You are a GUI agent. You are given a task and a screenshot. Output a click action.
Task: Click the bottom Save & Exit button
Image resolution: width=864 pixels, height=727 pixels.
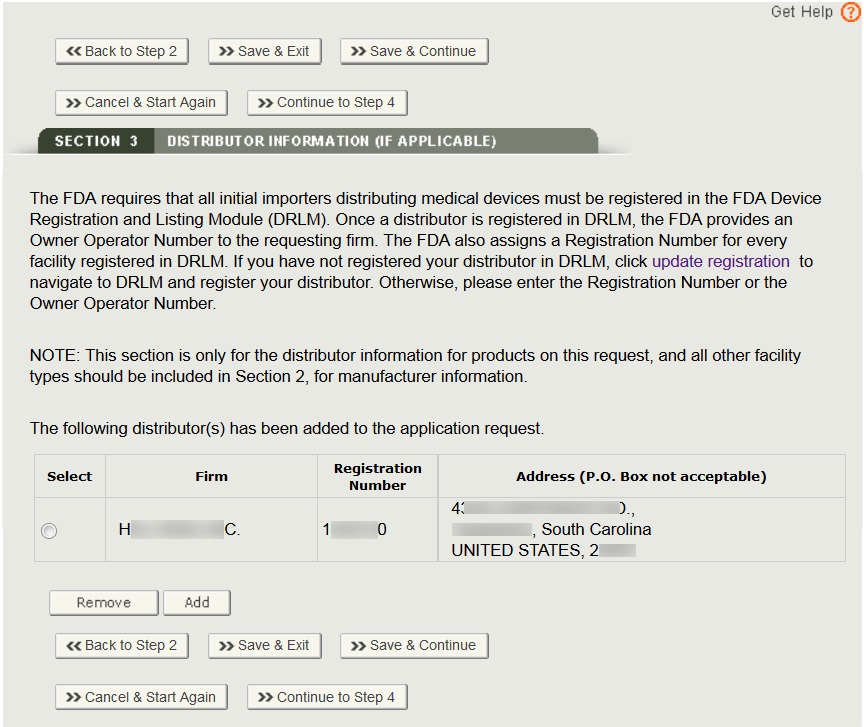click(x=264, y=645)
